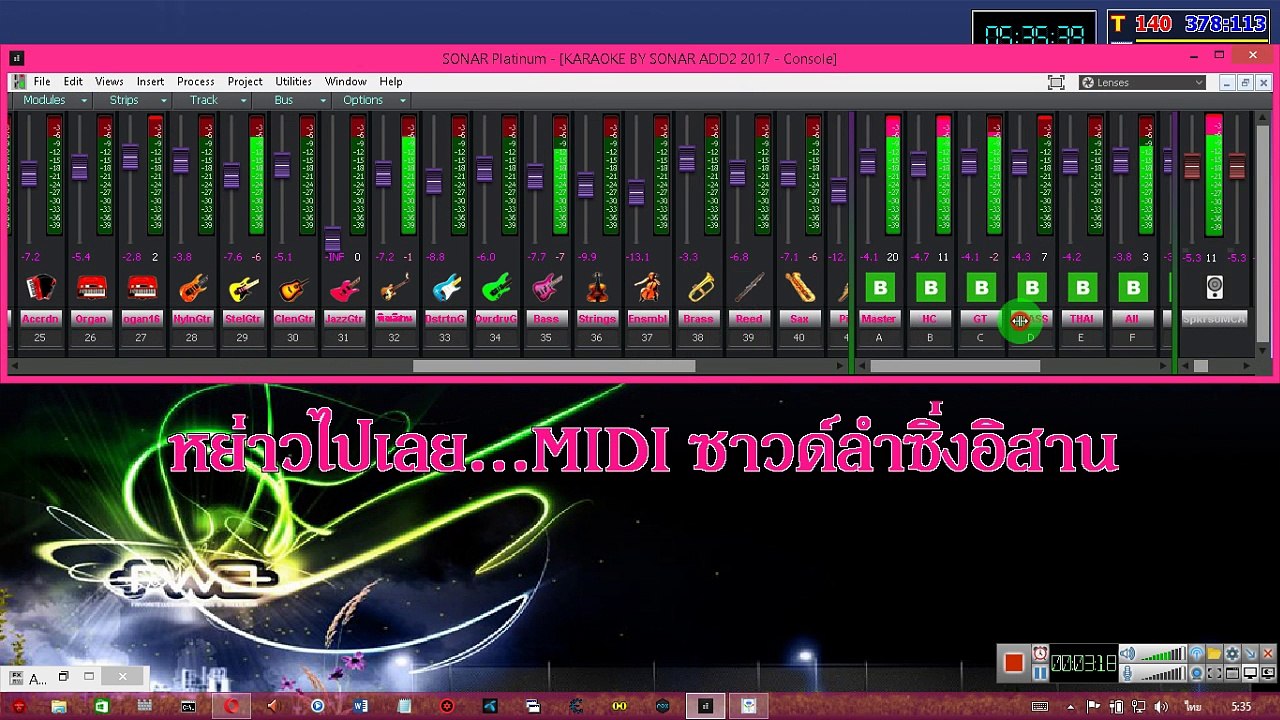
Task: Select the JazzGtr pink guitar icon
Action: (x=344, y=288)
